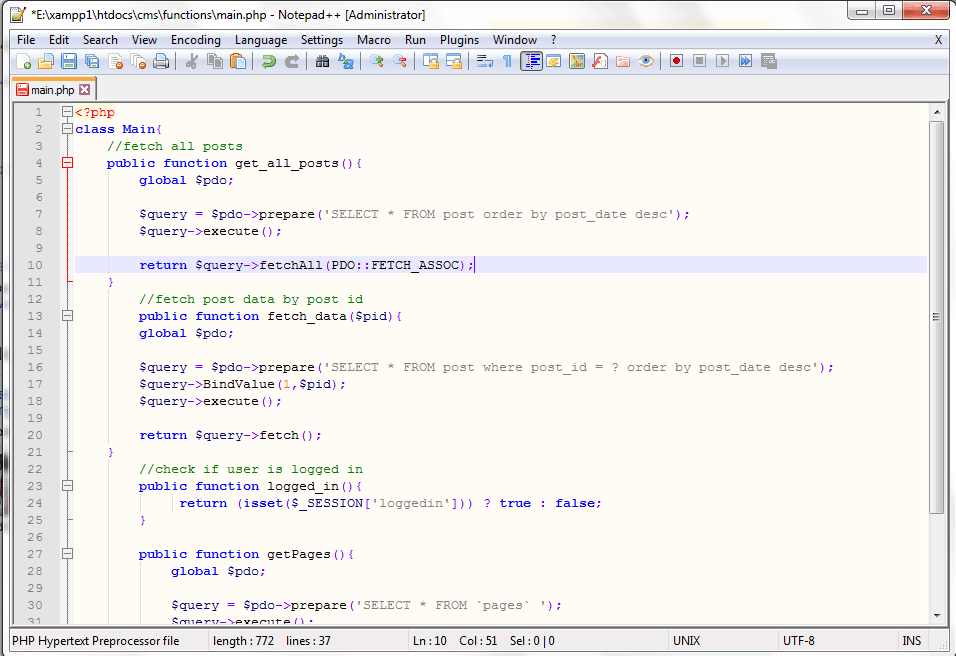956x656 pixels.
Task: Collapse the get_all_posts function fold marker
Action: pyautogui.click(x=67, y=163)
